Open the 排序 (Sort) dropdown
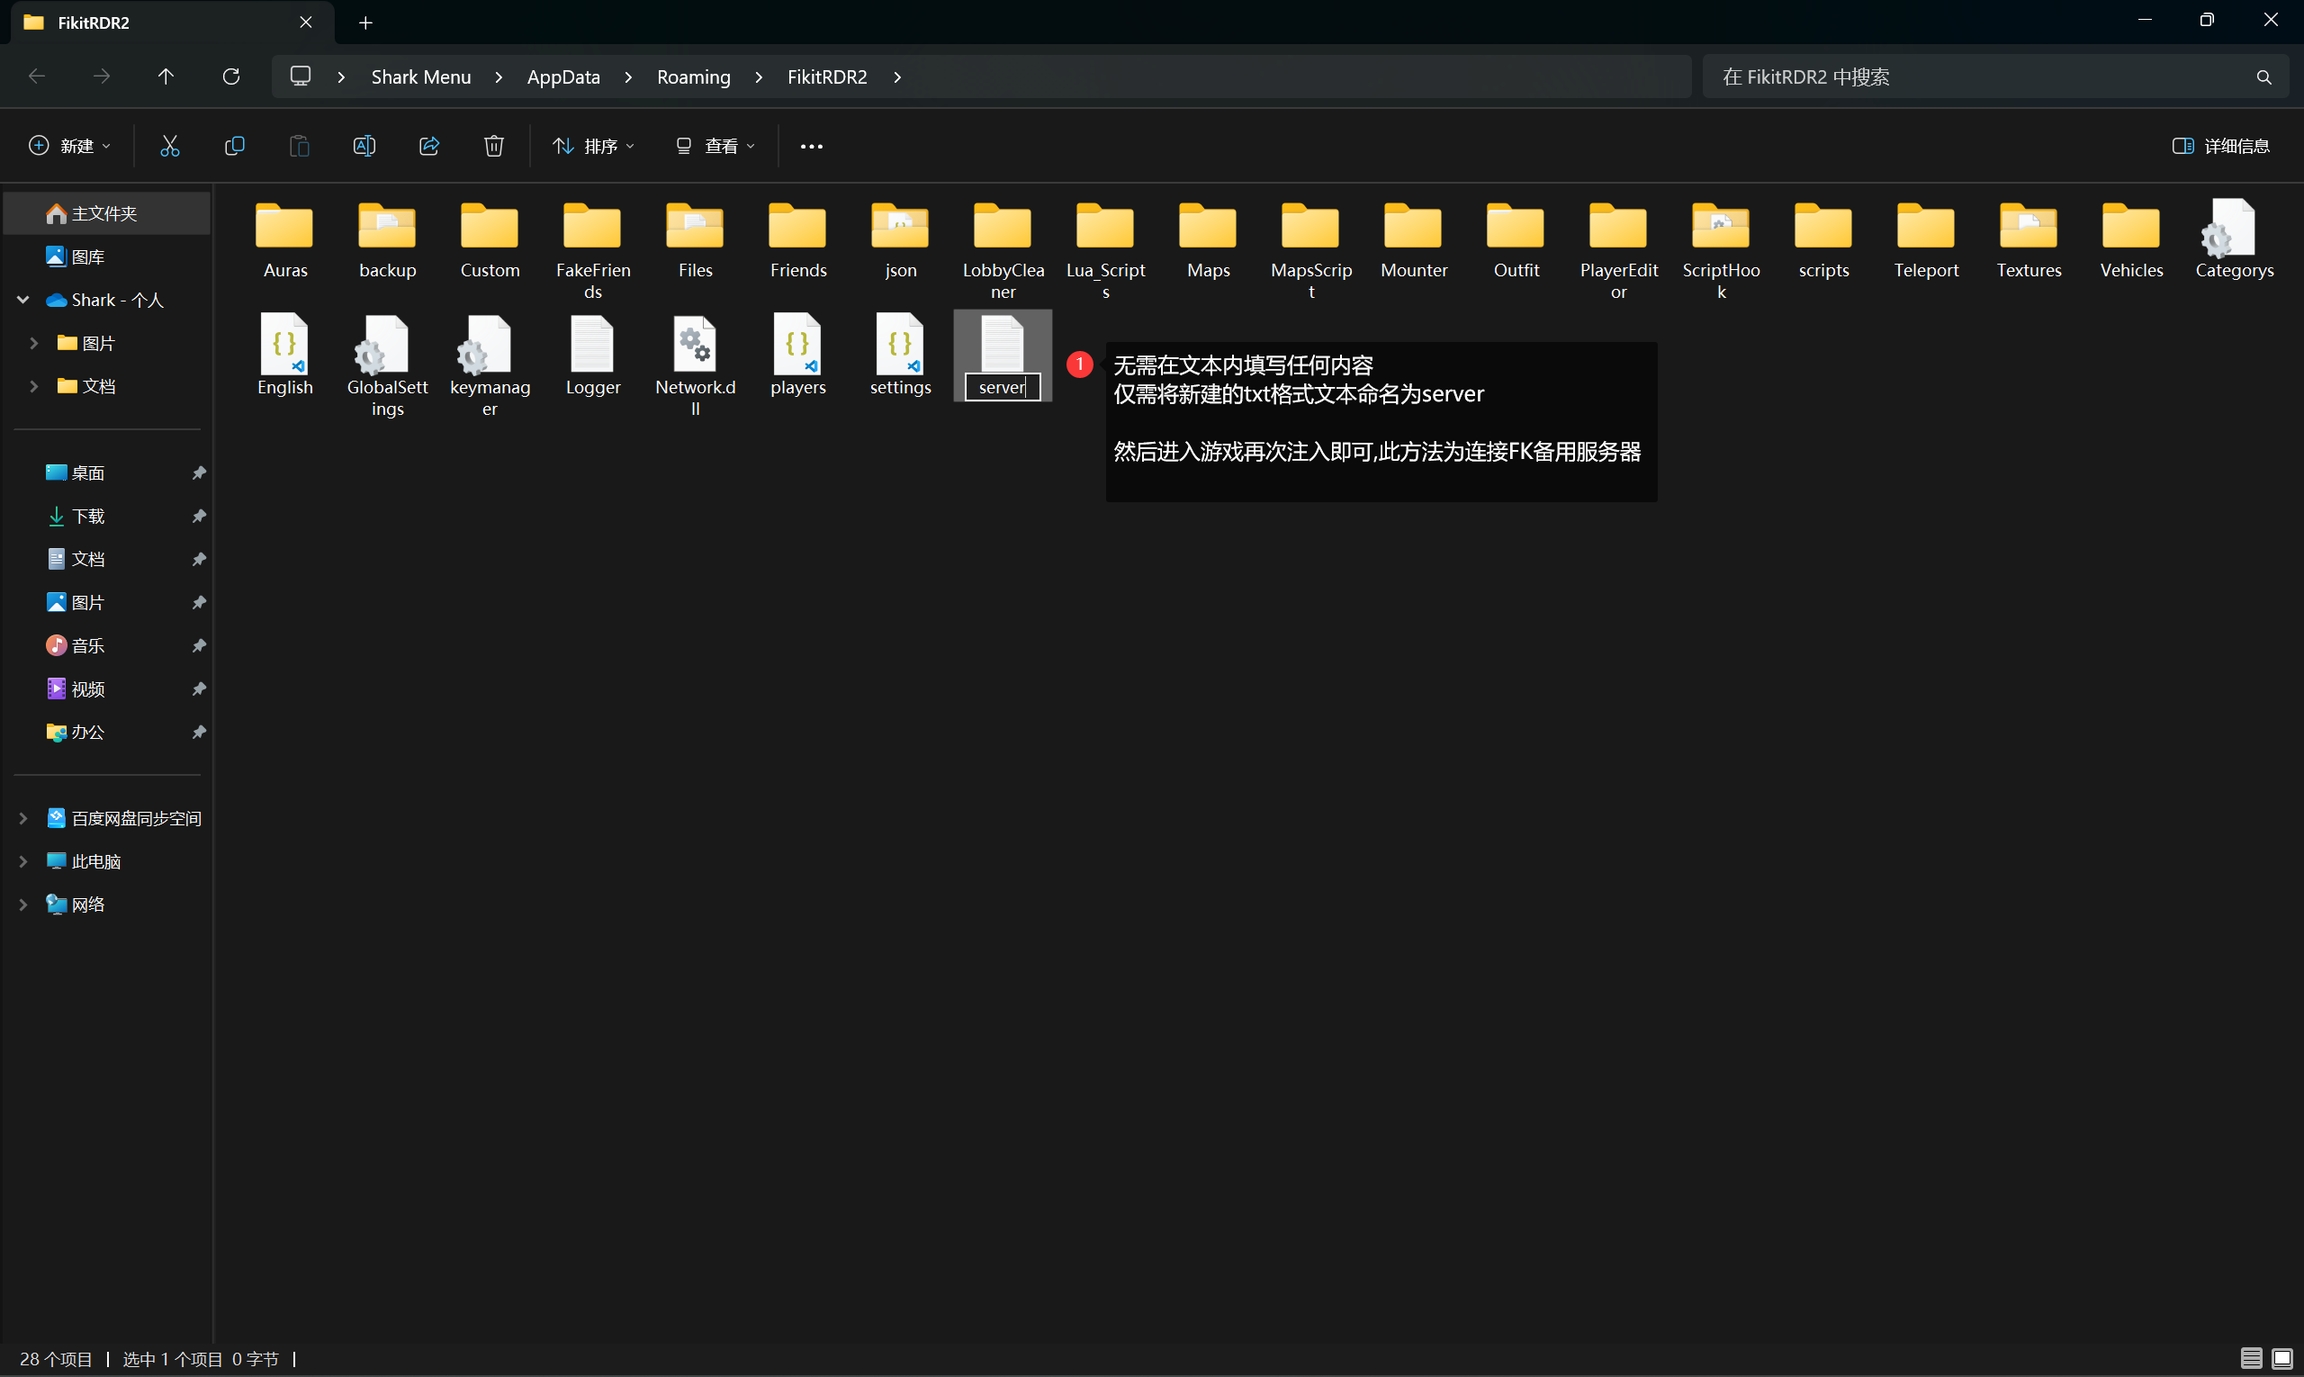 pos(593,146)
